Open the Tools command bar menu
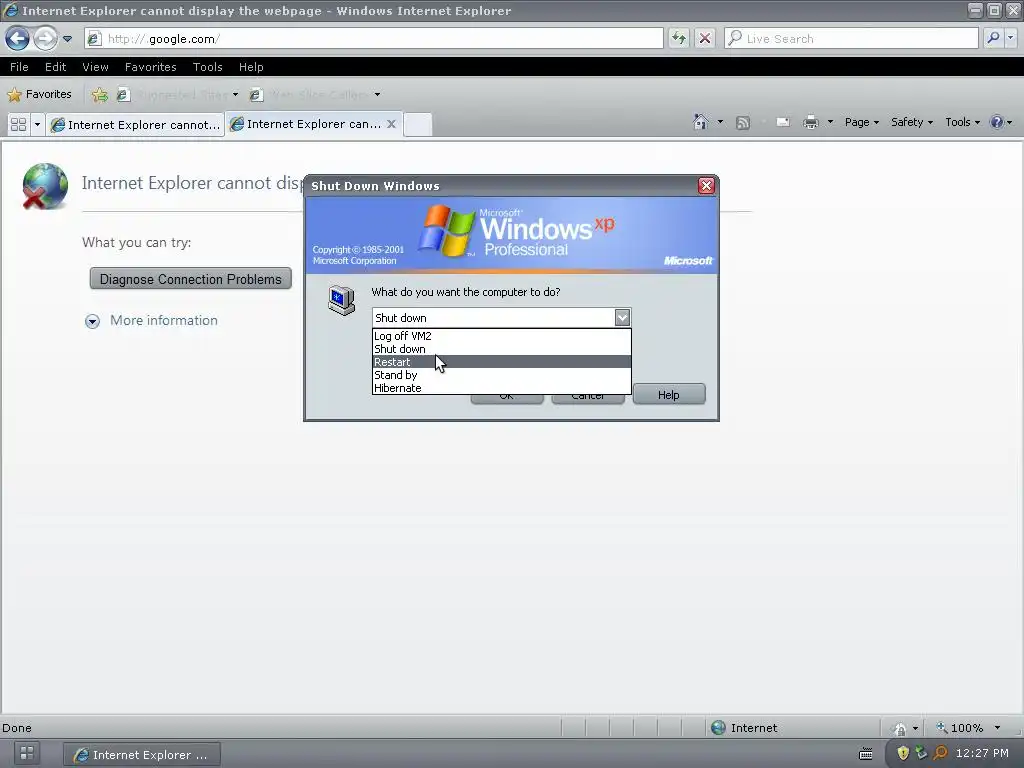Screen dimensions: 1024x768 [963, 122]
